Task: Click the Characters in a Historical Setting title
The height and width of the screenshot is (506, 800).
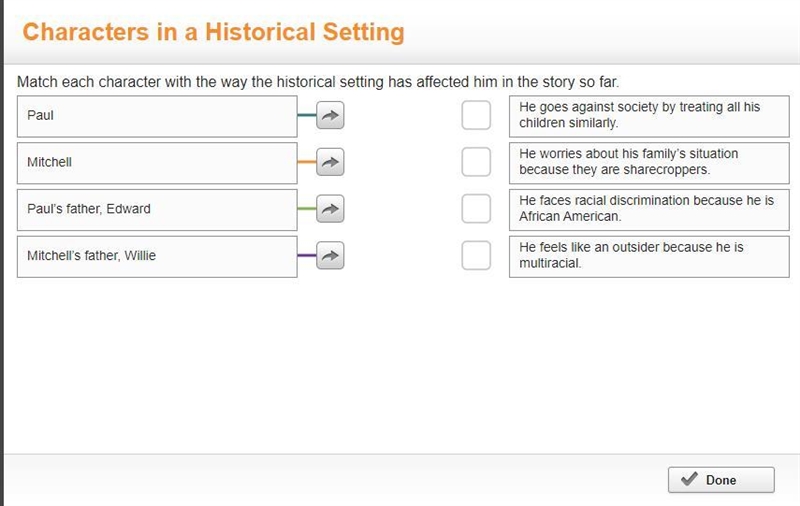Action: (x=213, y=32)
